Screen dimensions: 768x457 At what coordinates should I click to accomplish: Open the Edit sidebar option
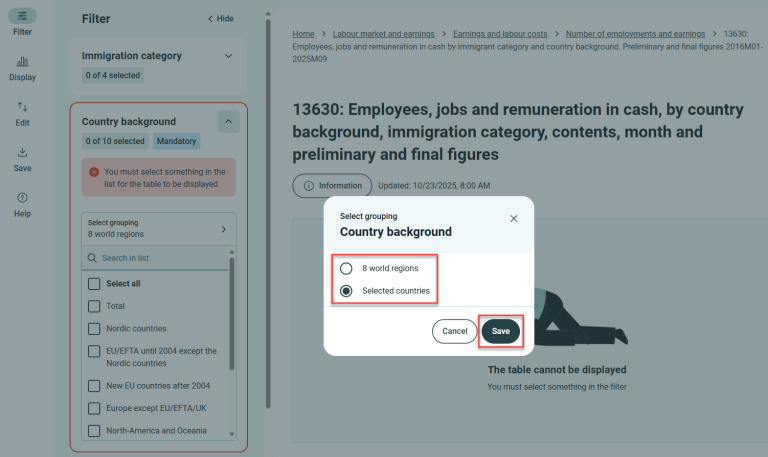(x=23, y=114)
